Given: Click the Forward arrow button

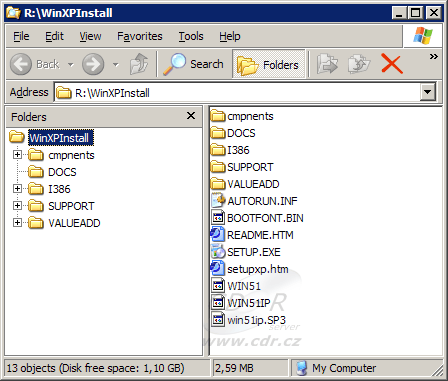Looking at the screenshot, I should tap(93, 64).
